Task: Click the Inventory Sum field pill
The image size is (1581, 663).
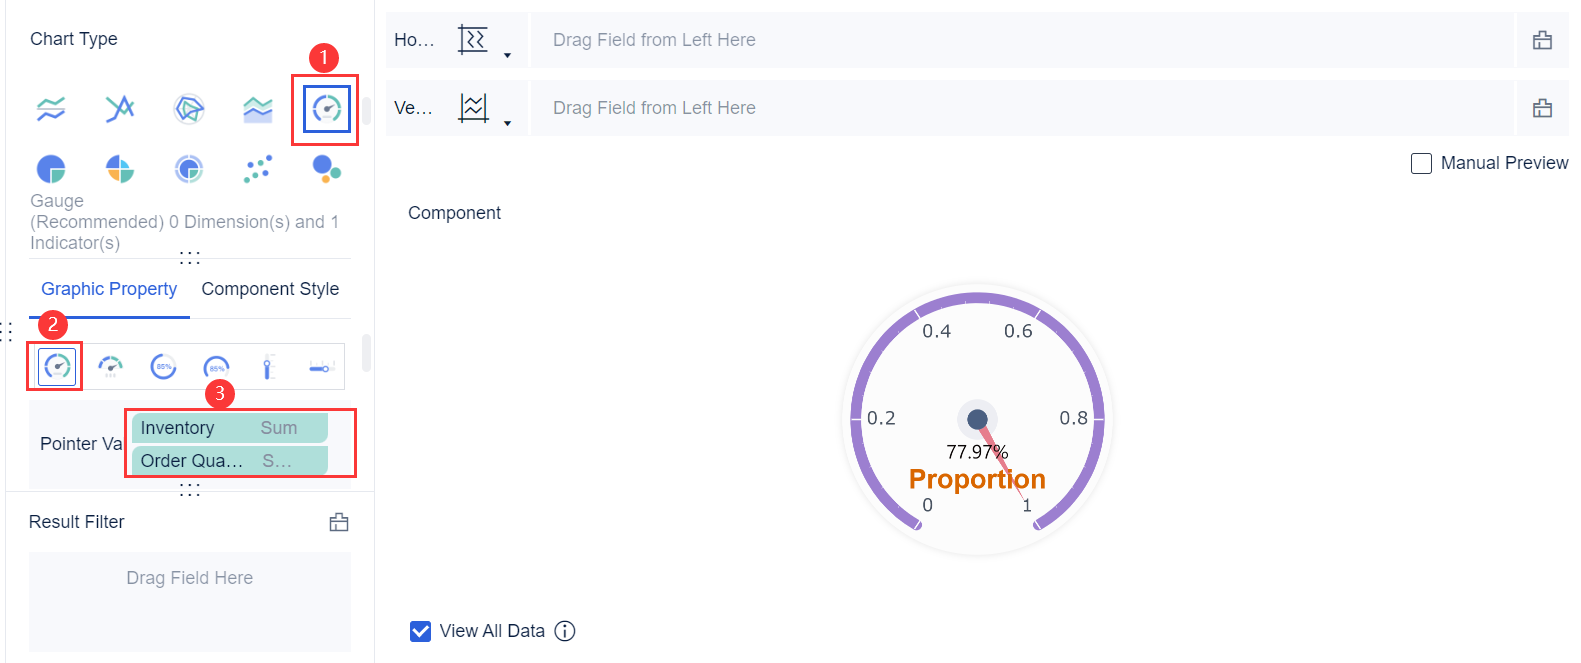Action: [229, 427]
